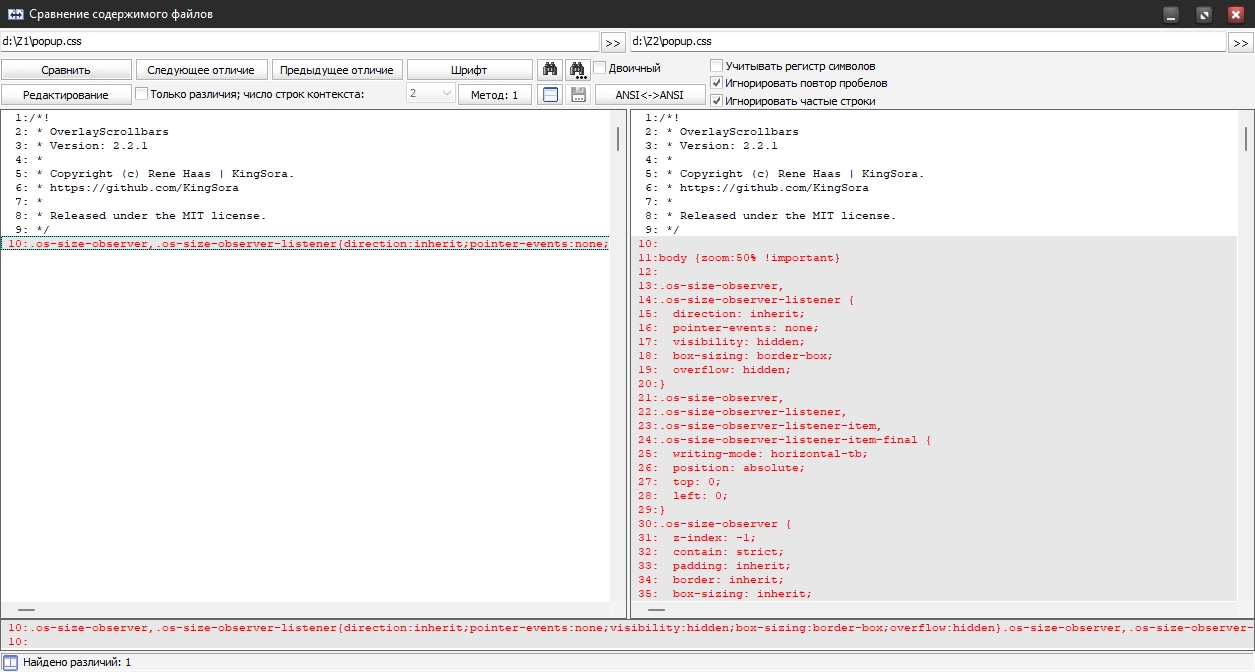Go to Следующее отличие
The width and height of the screenshot is (1255, 672).
[201, 70]
